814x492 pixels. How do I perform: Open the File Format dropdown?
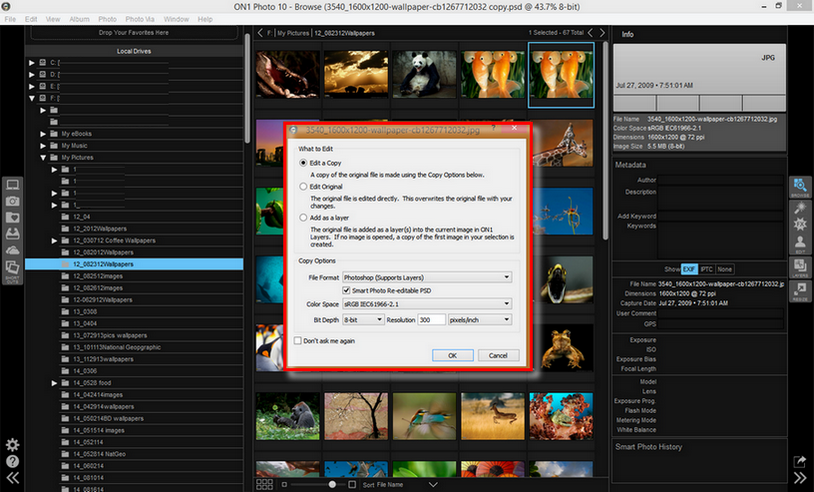pos(426,276)
